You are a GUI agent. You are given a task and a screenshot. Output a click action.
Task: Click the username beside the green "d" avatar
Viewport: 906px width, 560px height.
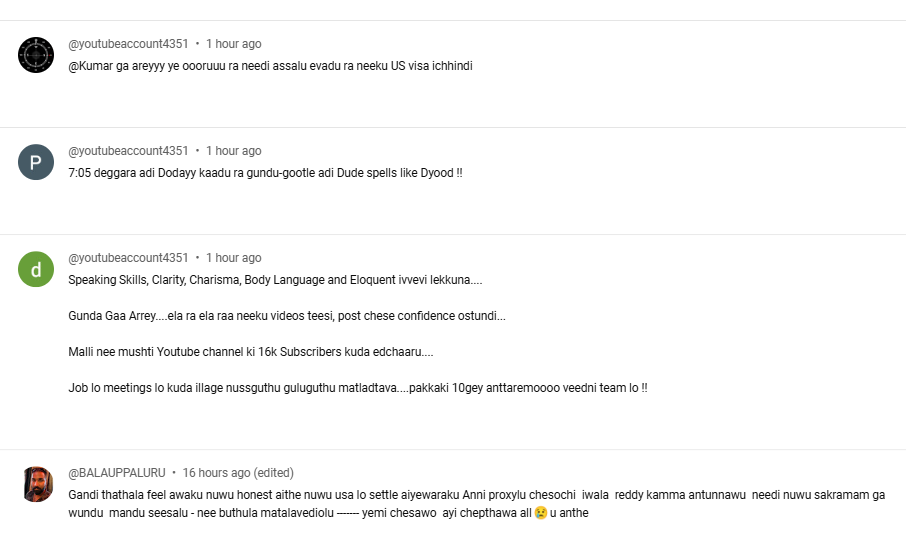point(128,258)
